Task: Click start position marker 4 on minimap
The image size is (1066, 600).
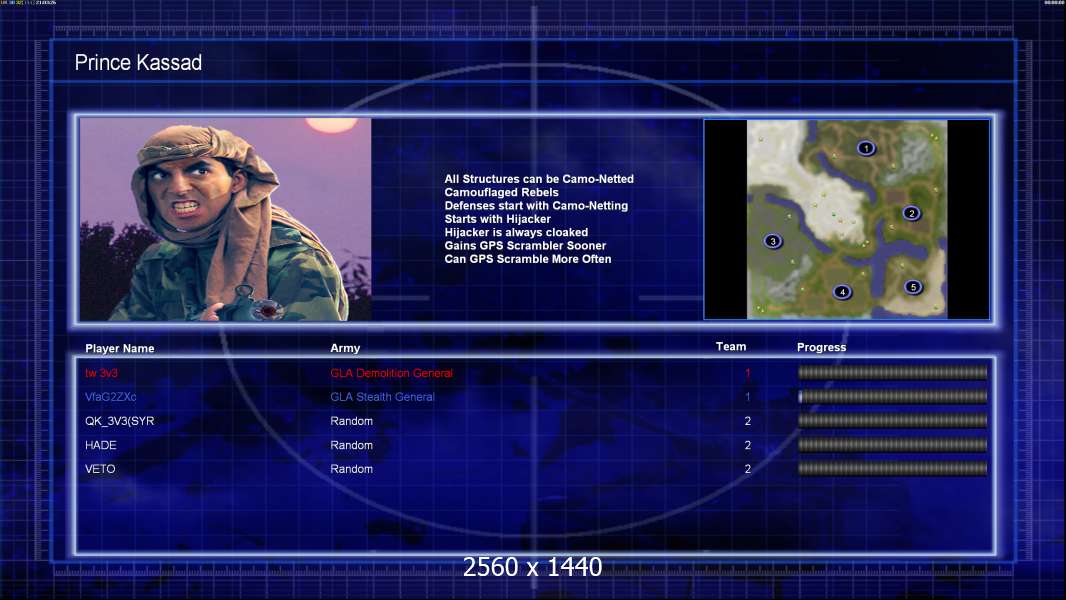Action: [x=842, y=292]
